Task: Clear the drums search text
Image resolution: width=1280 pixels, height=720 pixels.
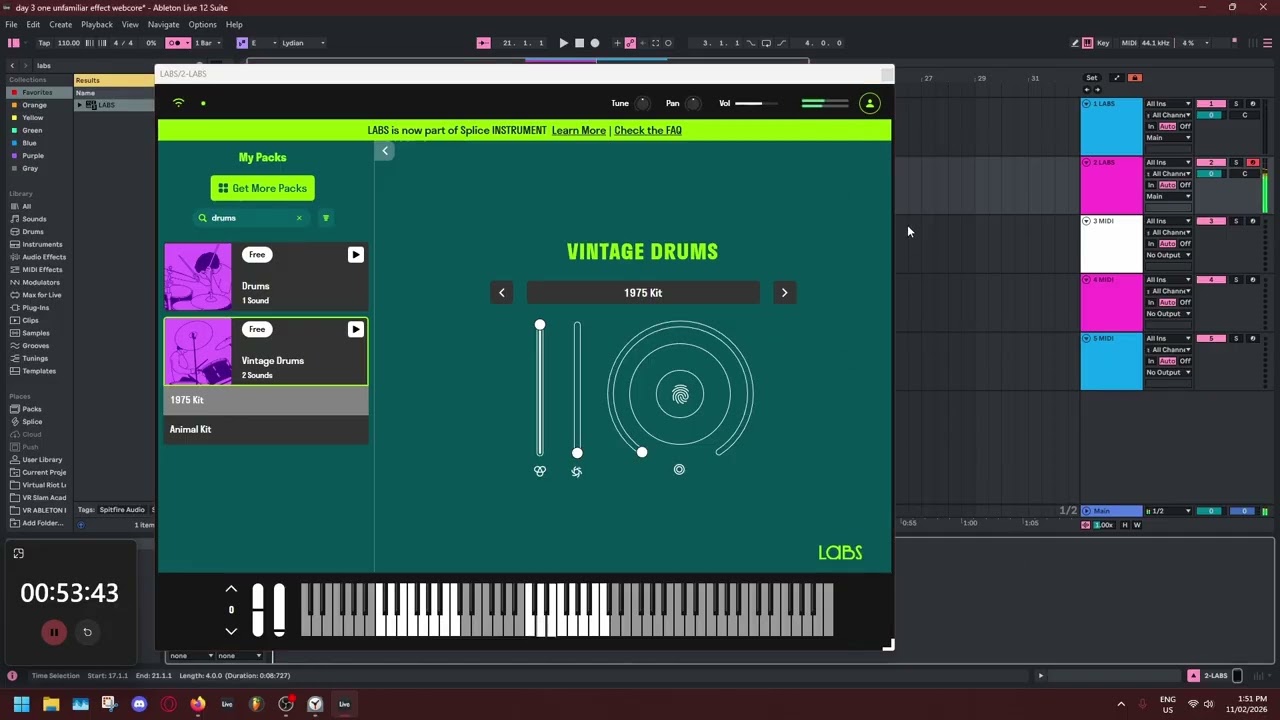Action: (298, 218)
